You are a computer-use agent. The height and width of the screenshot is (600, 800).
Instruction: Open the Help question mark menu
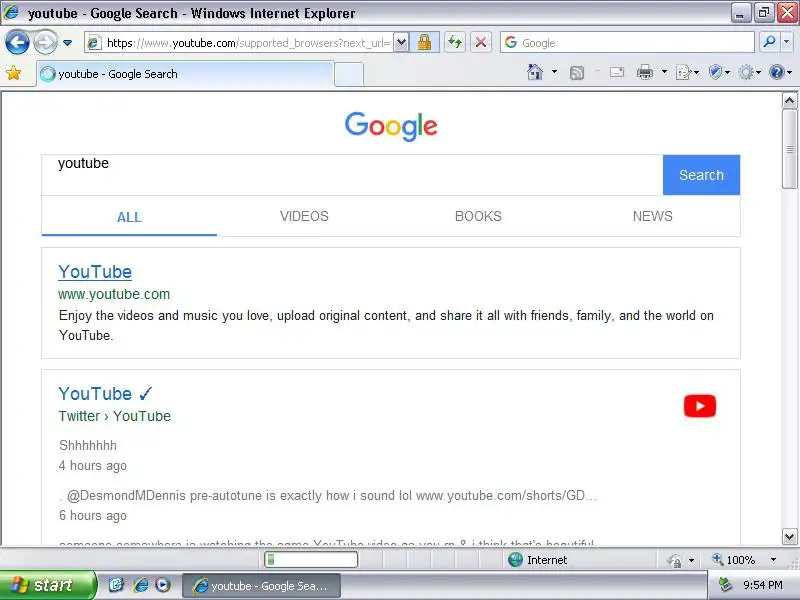click(777, 73)
